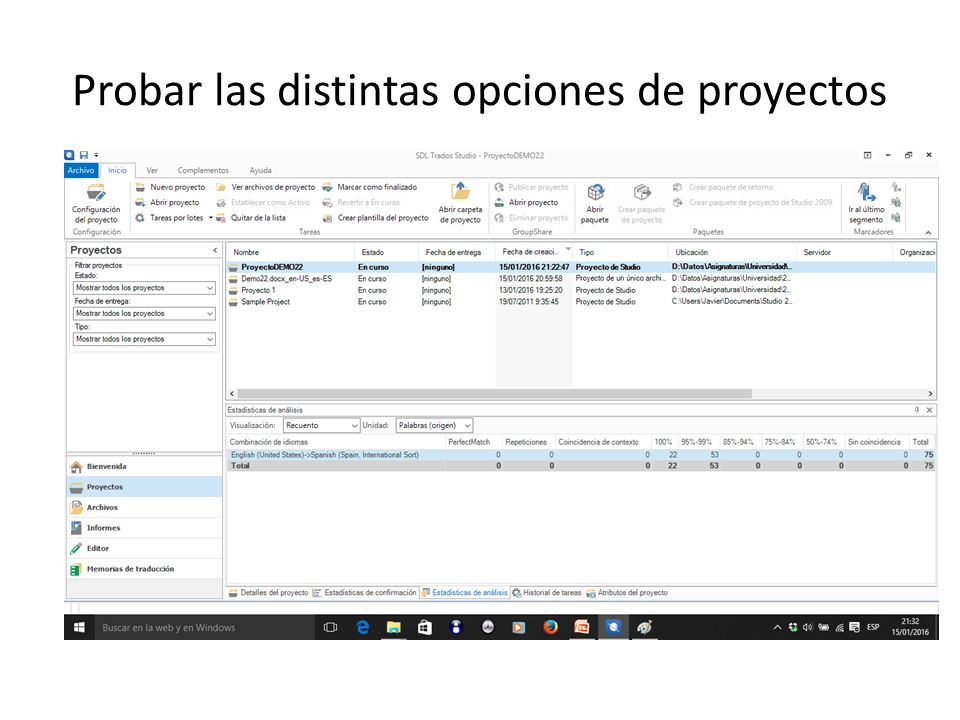Select the Sample Project row

(x=580, y=302)
